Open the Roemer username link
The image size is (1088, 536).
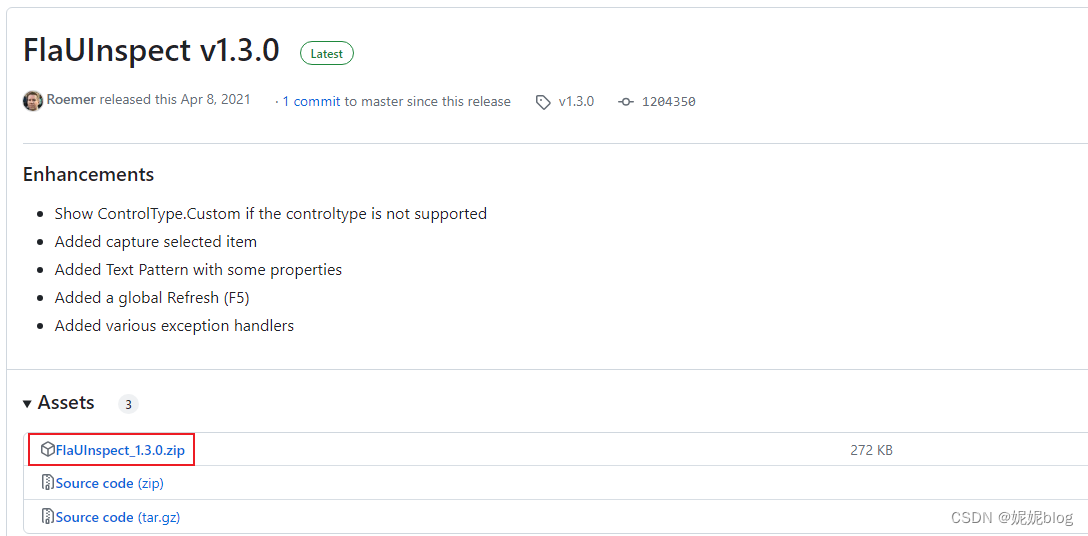(70, 101)
